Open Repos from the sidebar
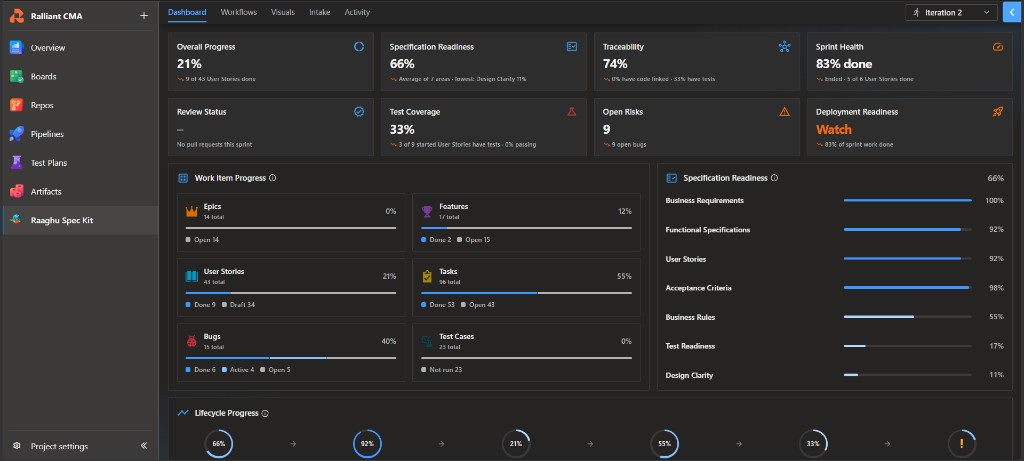 (x=79, y=105)
